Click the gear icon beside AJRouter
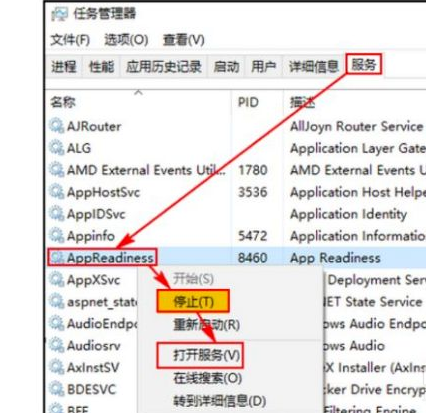The width and height of the screenshot is (426, 413). tap(57, 126)
